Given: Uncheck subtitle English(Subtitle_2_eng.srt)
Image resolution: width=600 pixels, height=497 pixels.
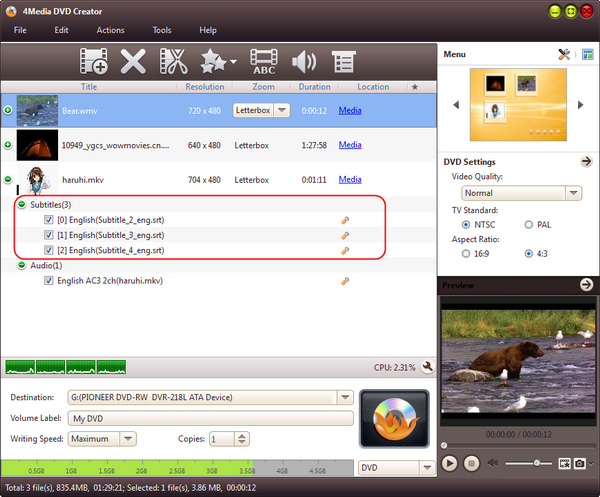Looking at the screenshot, I should pyautogui.click(x=49, y=219).
